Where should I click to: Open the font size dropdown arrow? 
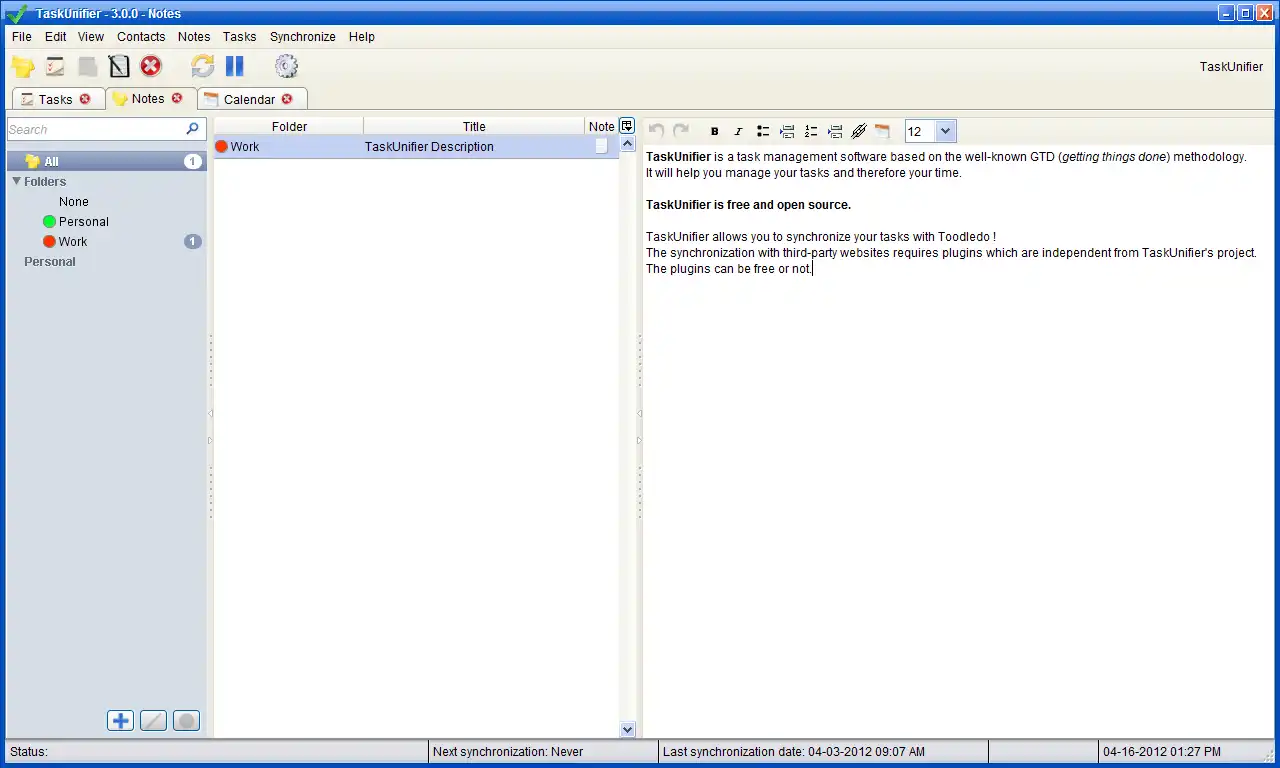click(946, 131)
